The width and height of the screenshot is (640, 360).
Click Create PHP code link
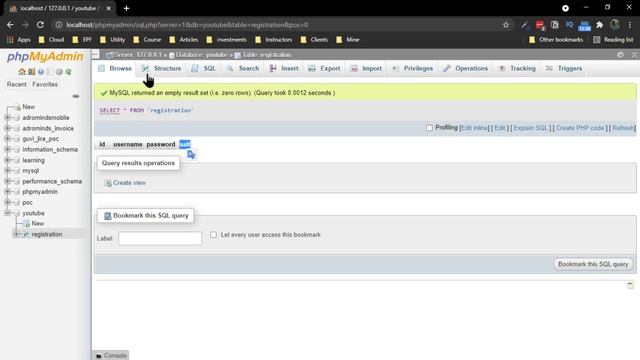point(580,128)
